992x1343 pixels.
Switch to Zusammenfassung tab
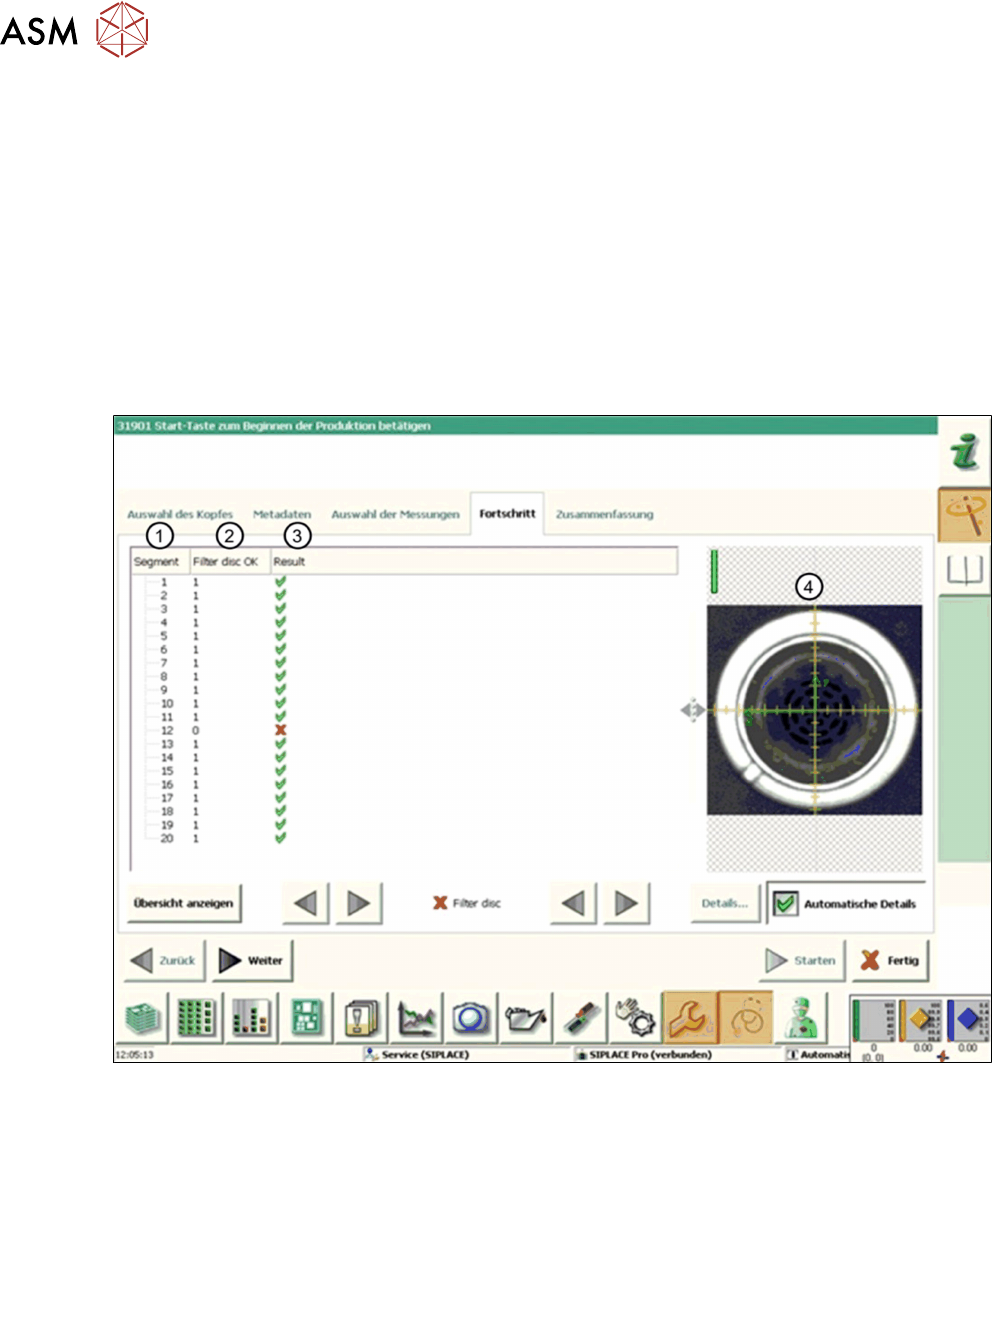coord(604,514)
